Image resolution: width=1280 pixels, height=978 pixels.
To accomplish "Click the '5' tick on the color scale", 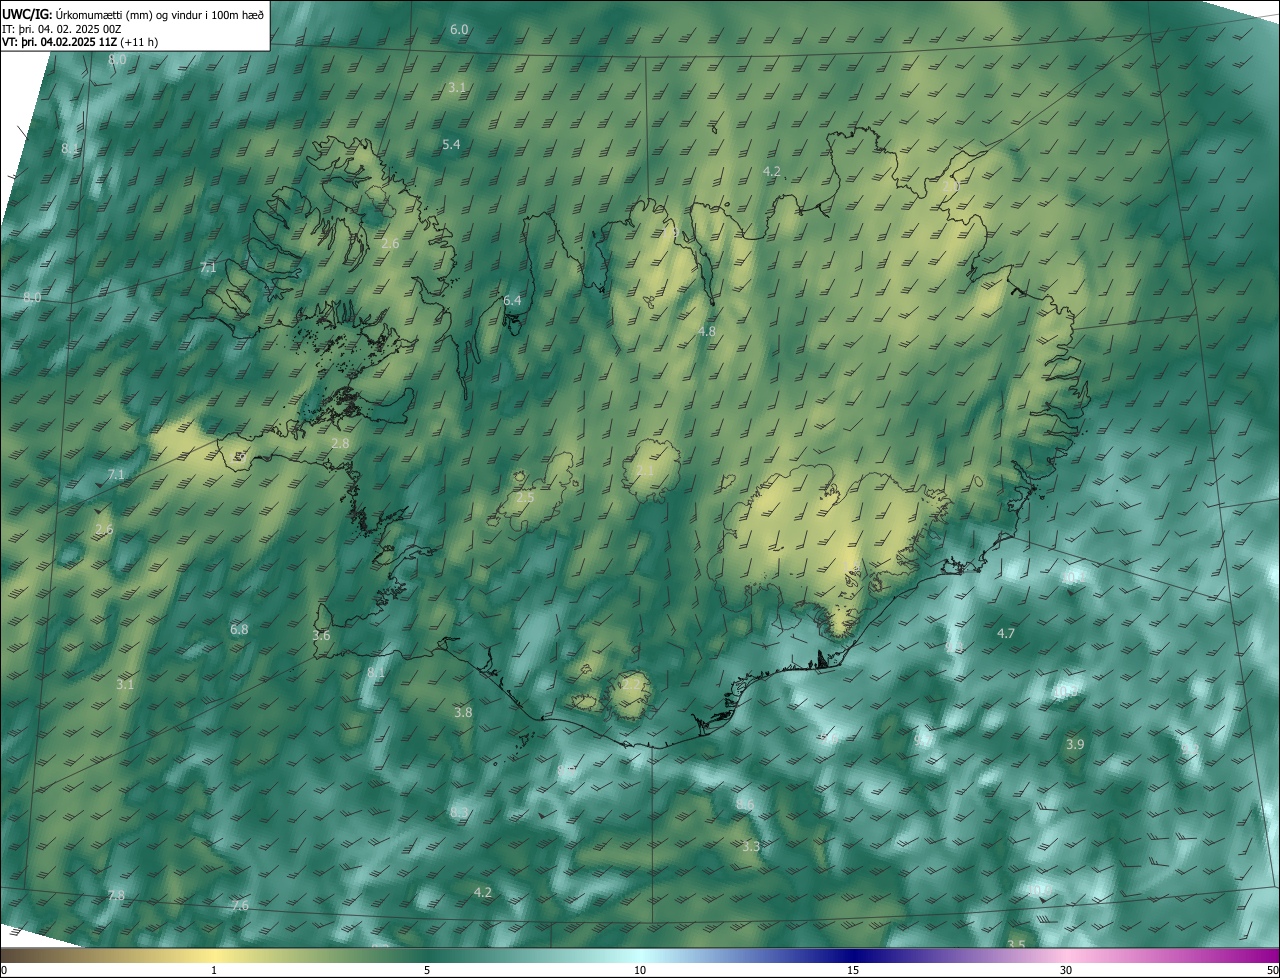I will click(x=427, y=970).
